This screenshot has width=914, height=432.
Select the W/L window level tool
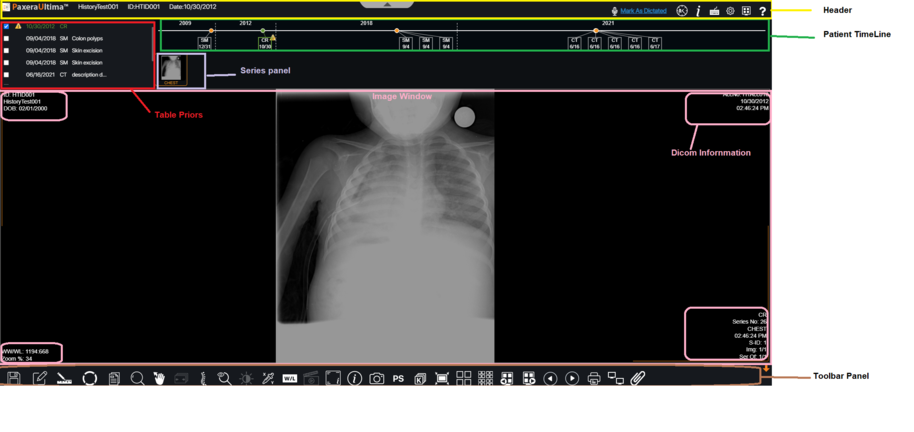(290, 378)
